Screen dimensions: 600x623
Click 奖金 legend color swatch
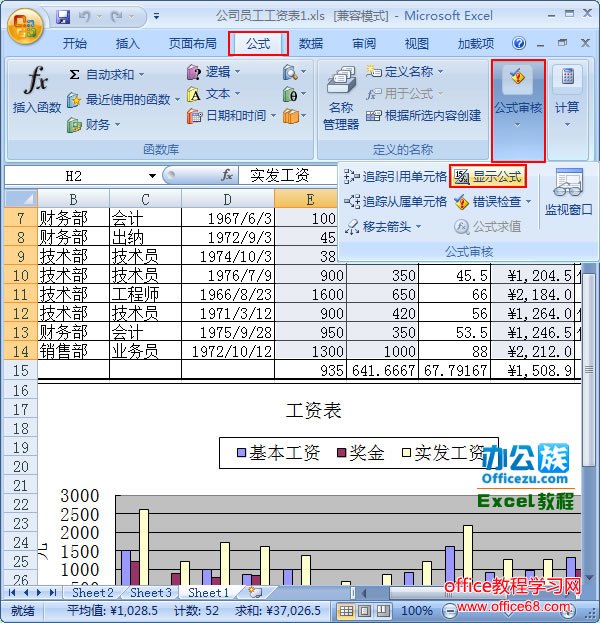(x=342, y=453)
